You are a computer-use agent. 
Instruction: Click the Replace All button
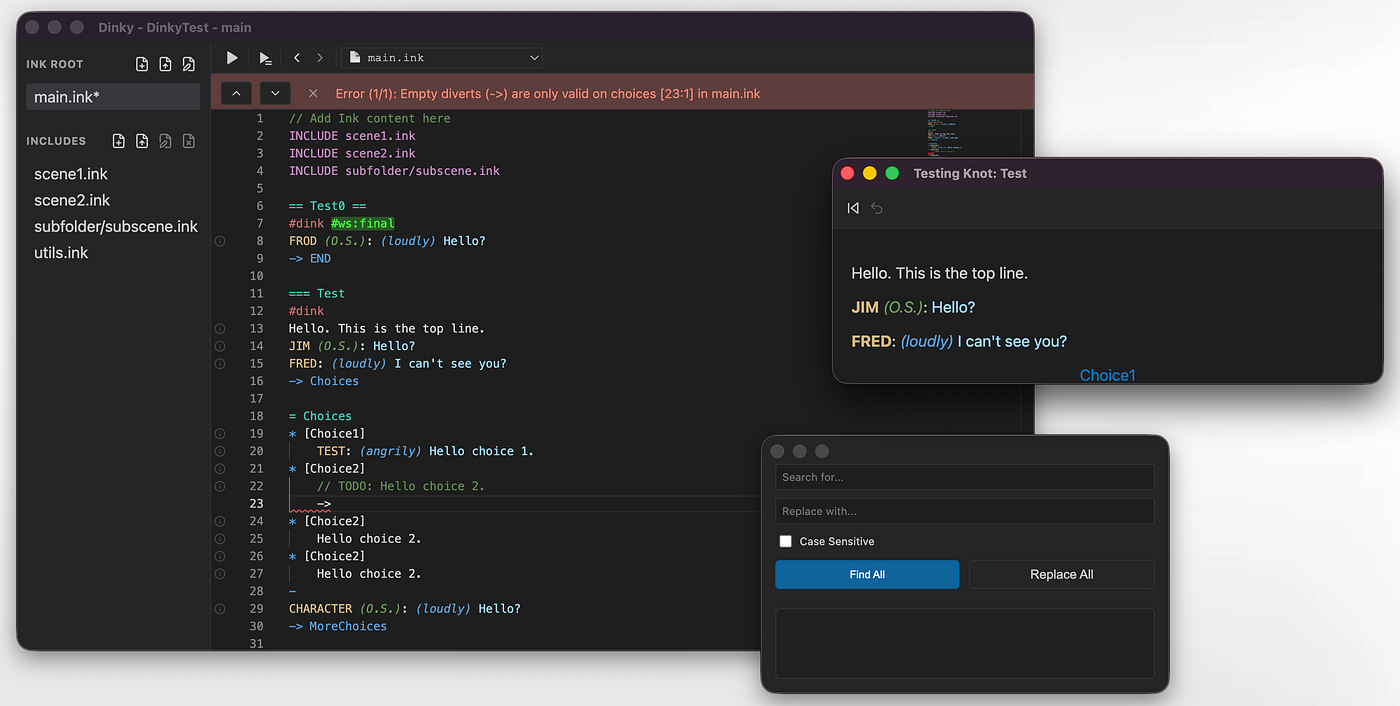point(1062,574)
